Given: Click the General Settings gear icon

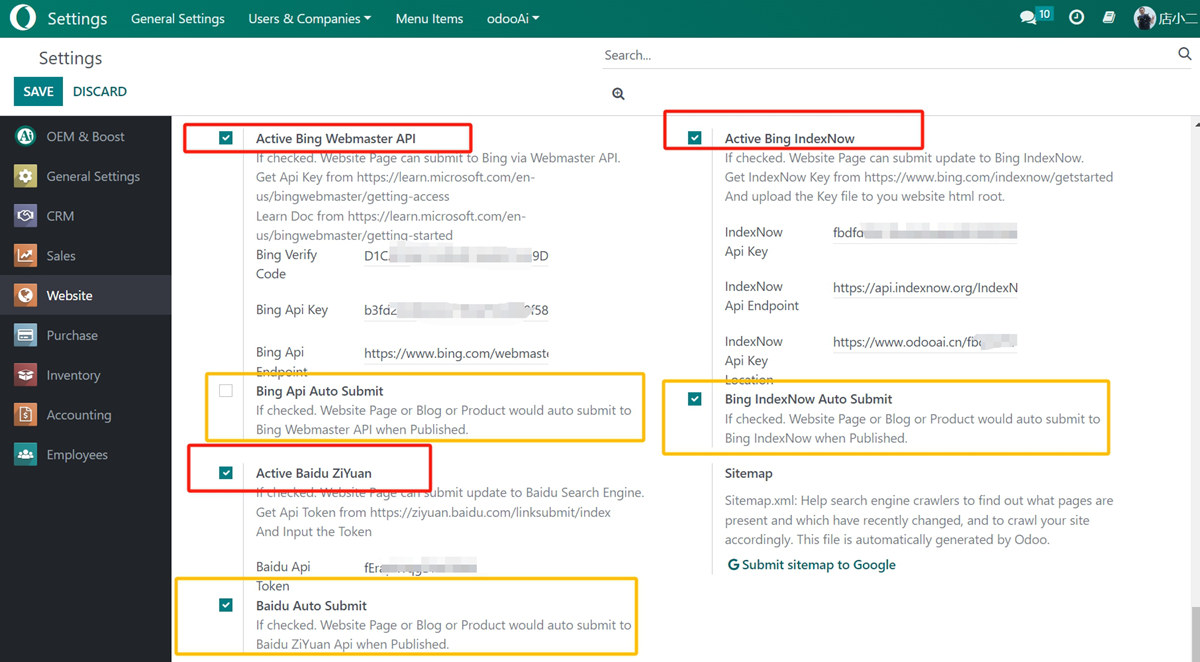Looking at the screenshot, I should point(26,176).
